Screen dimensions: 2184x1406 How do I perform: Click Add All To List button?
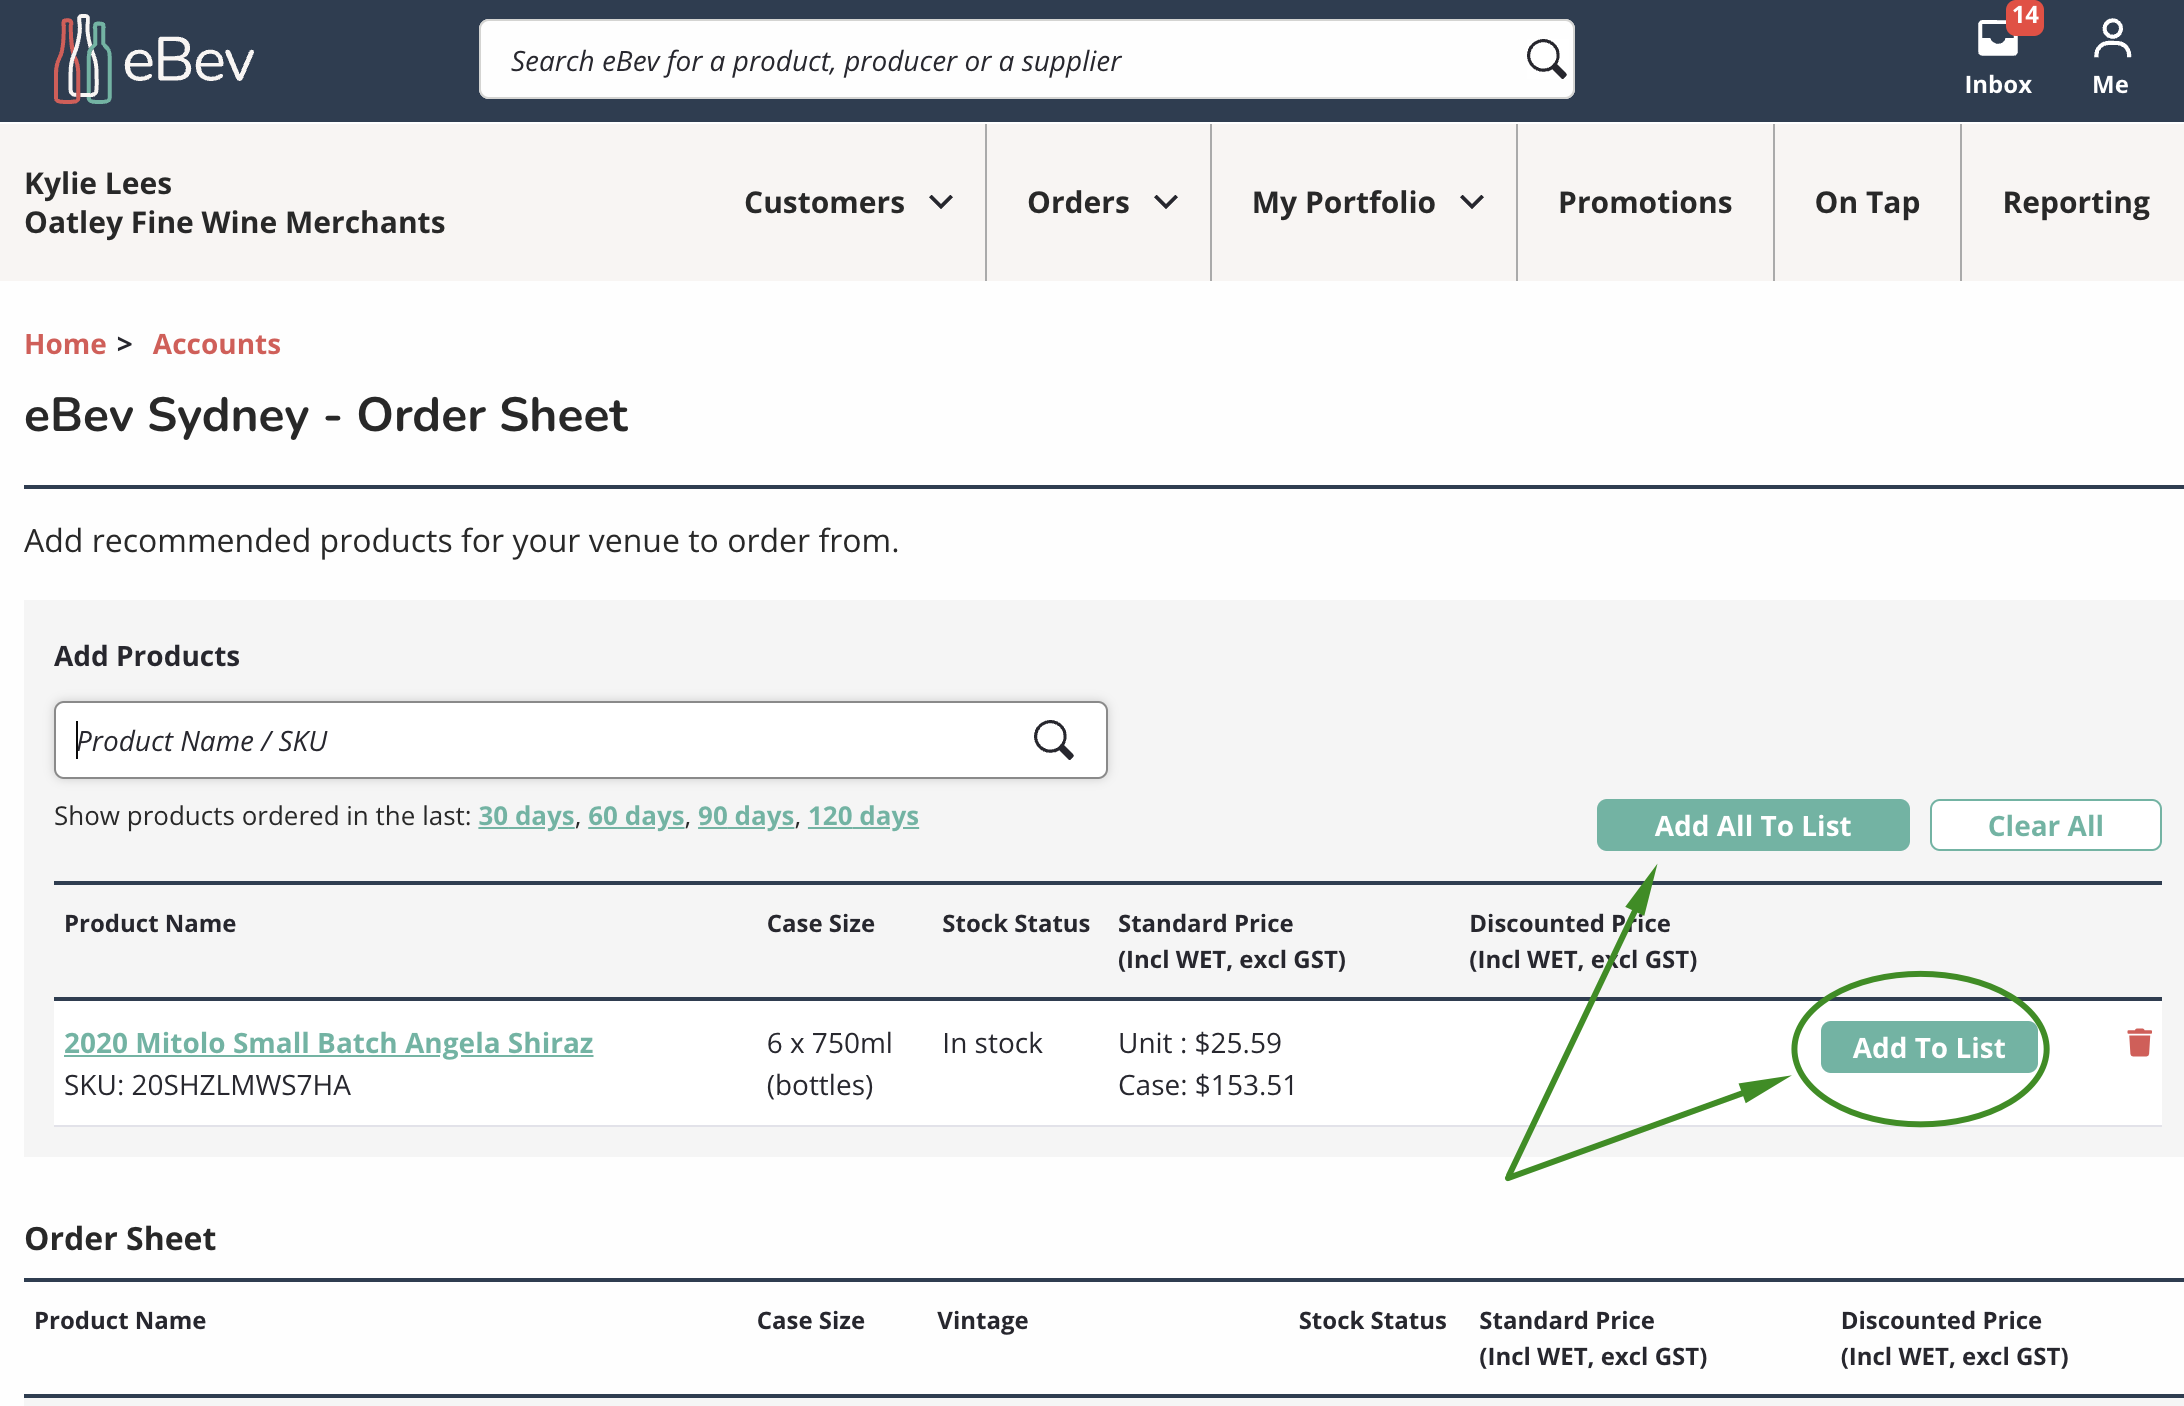coord(1752,826)
